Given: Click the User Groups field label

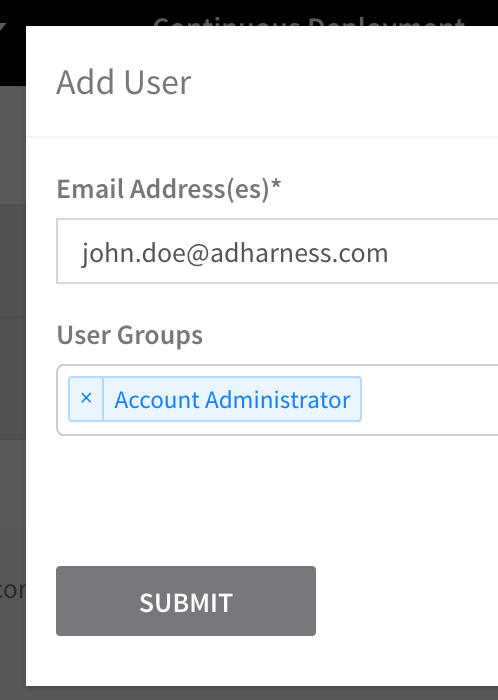Looking at the screenshot, I should pos(129,335).
